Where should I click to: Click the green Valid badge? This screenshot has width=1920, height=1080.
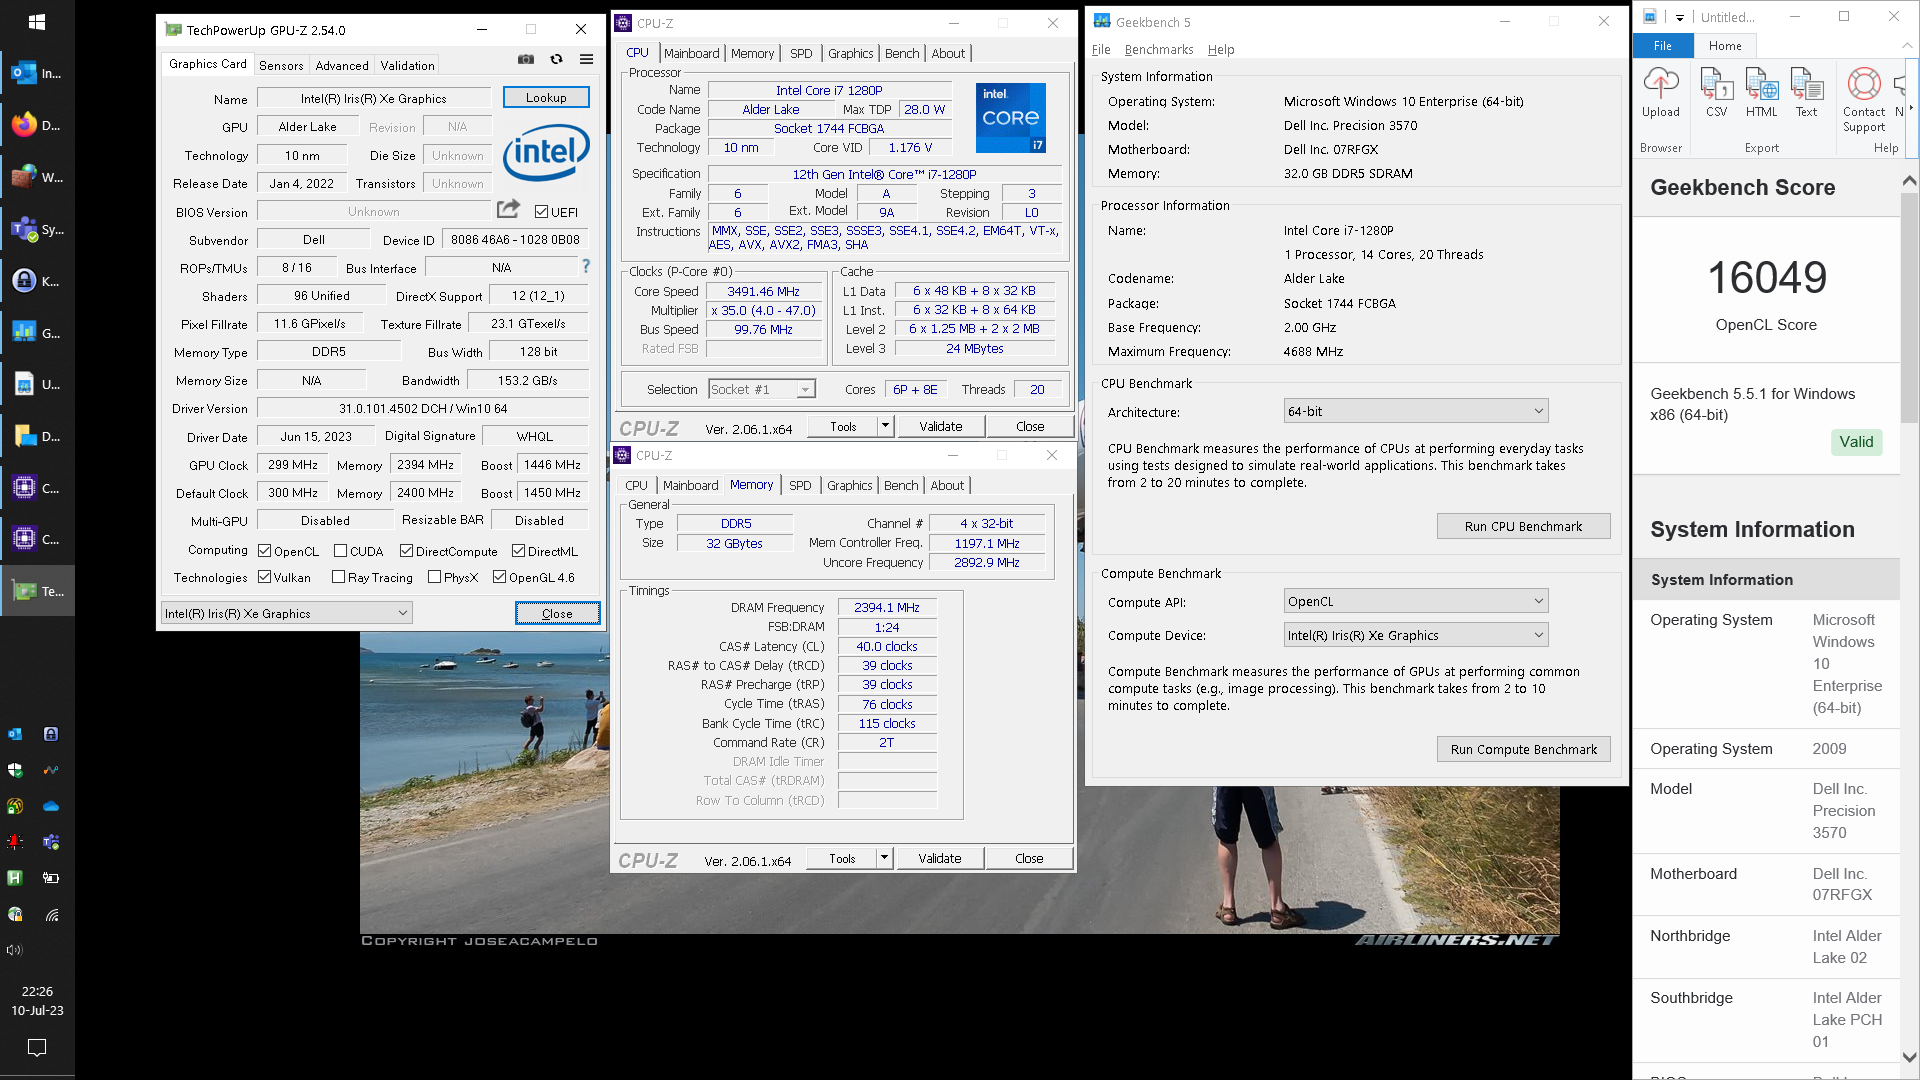(x=1856, y=442)
